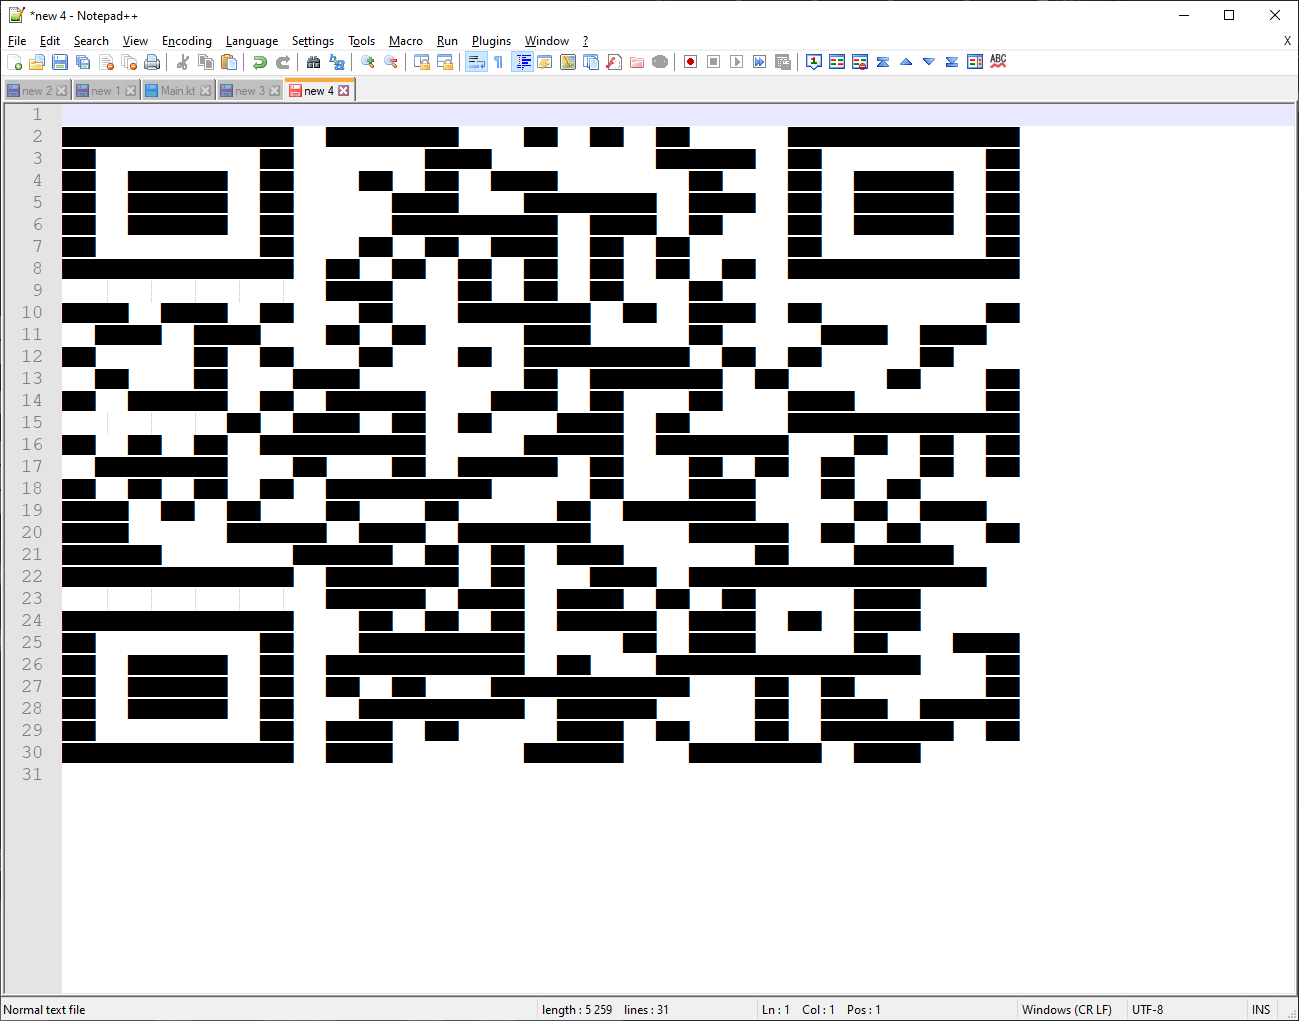
Task: Click the Open file folder icon
Action: 37,62
